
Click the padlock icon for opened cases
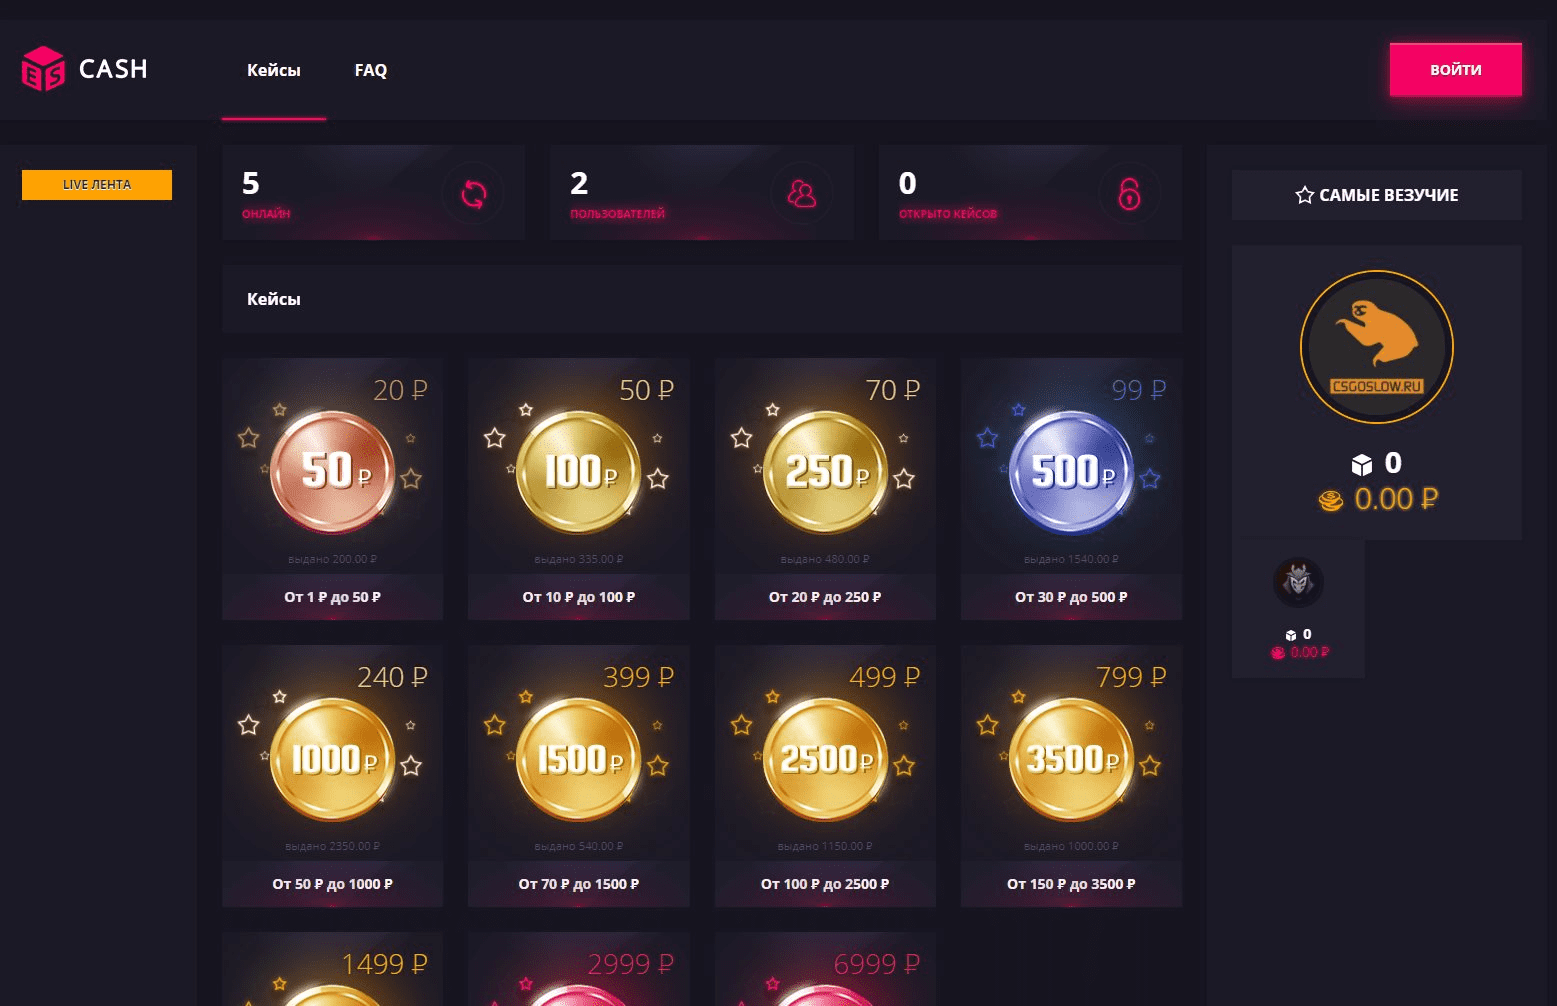1129,193
